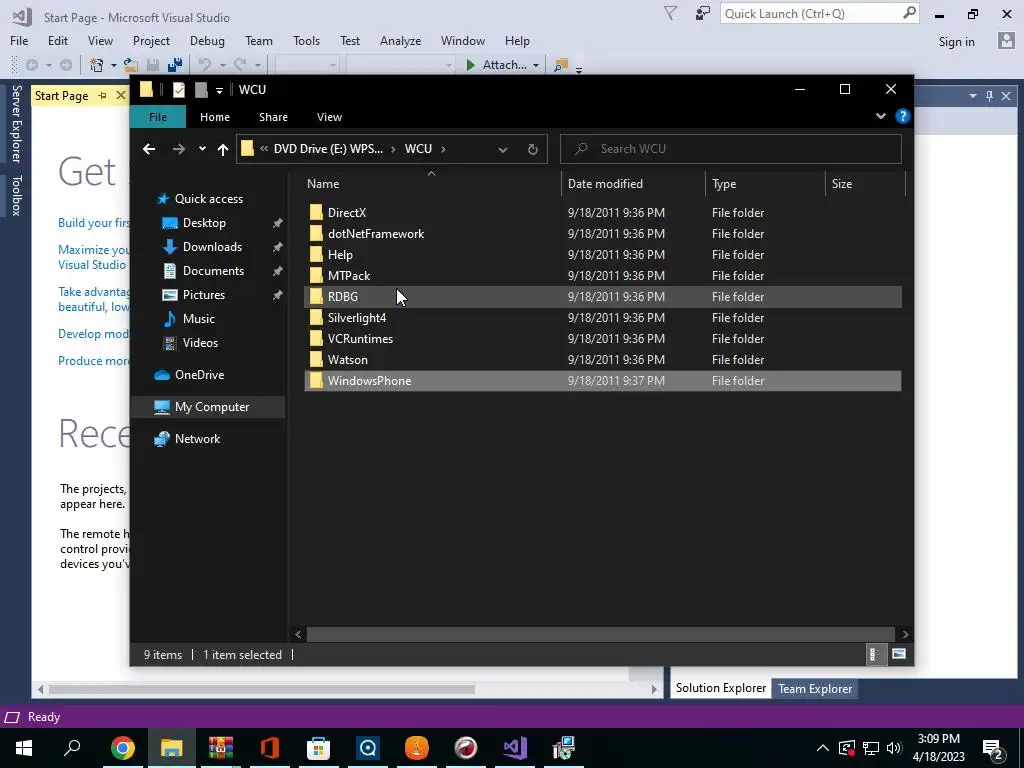Click Develop link on Start Page
Image resolution: width=1024 pixels, height=768 pixels.
[x=93, y=334]
